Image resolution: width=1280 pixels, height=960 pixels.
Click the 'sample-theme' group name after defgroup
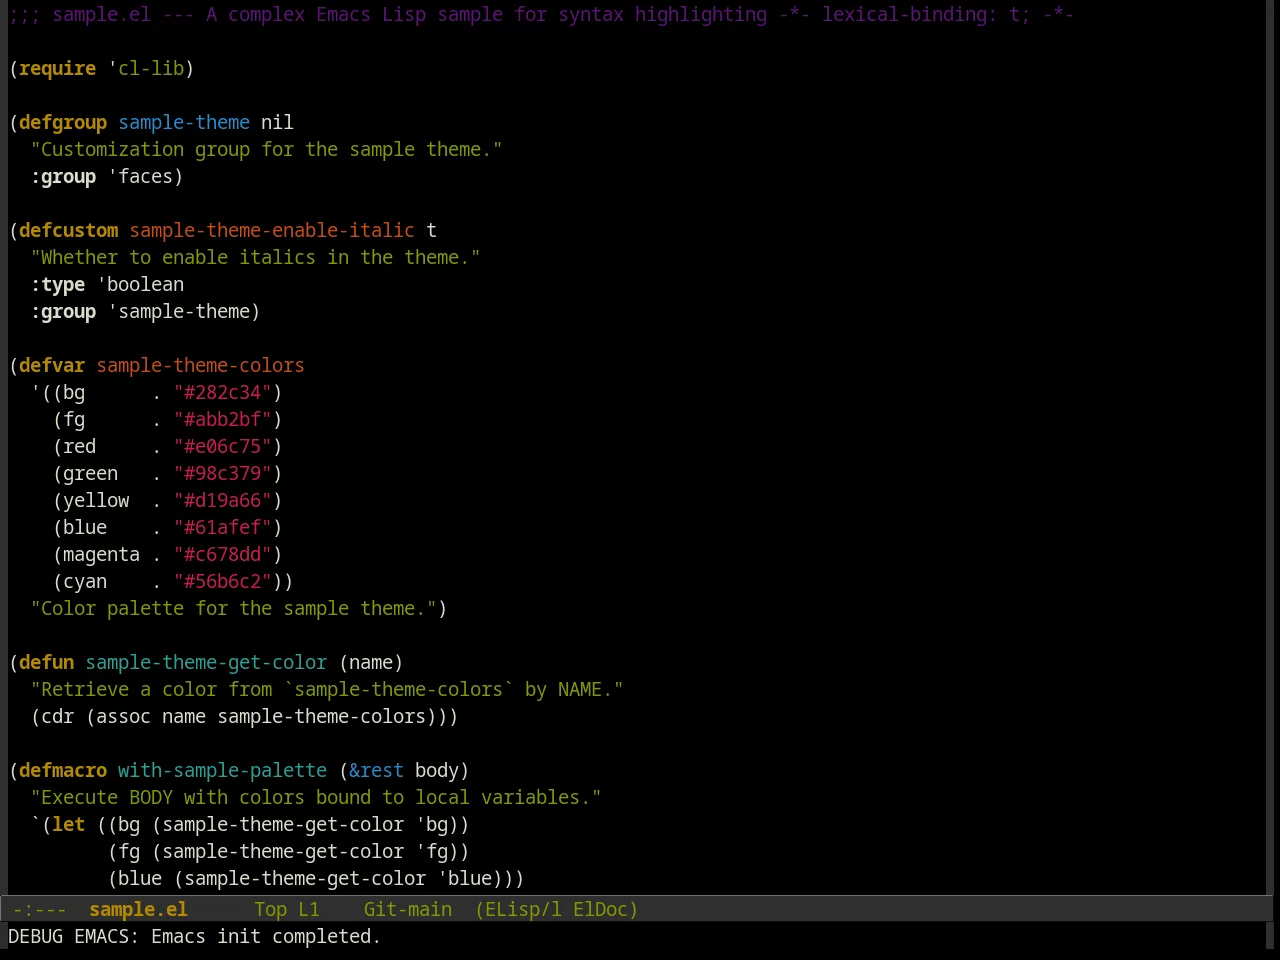pyautogui.click(x=184, y=122)
